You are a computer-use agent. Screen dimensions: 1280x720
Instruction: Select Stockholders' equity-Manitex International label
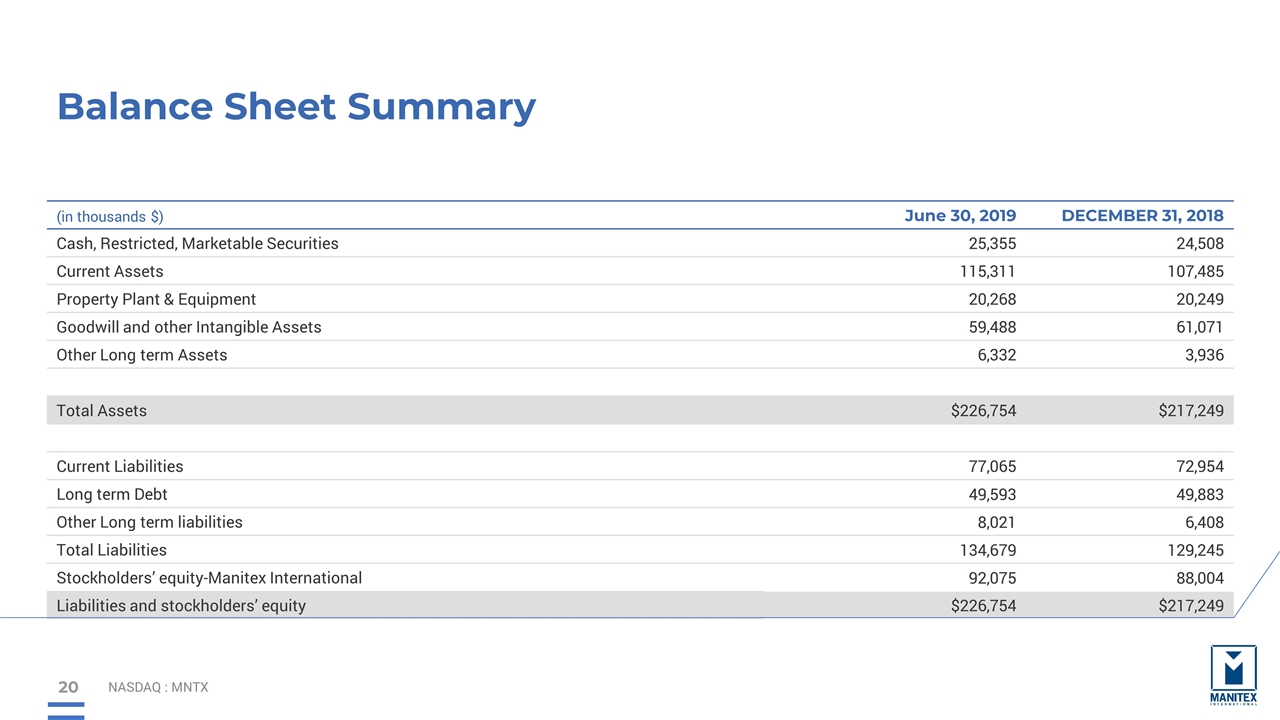209,578
